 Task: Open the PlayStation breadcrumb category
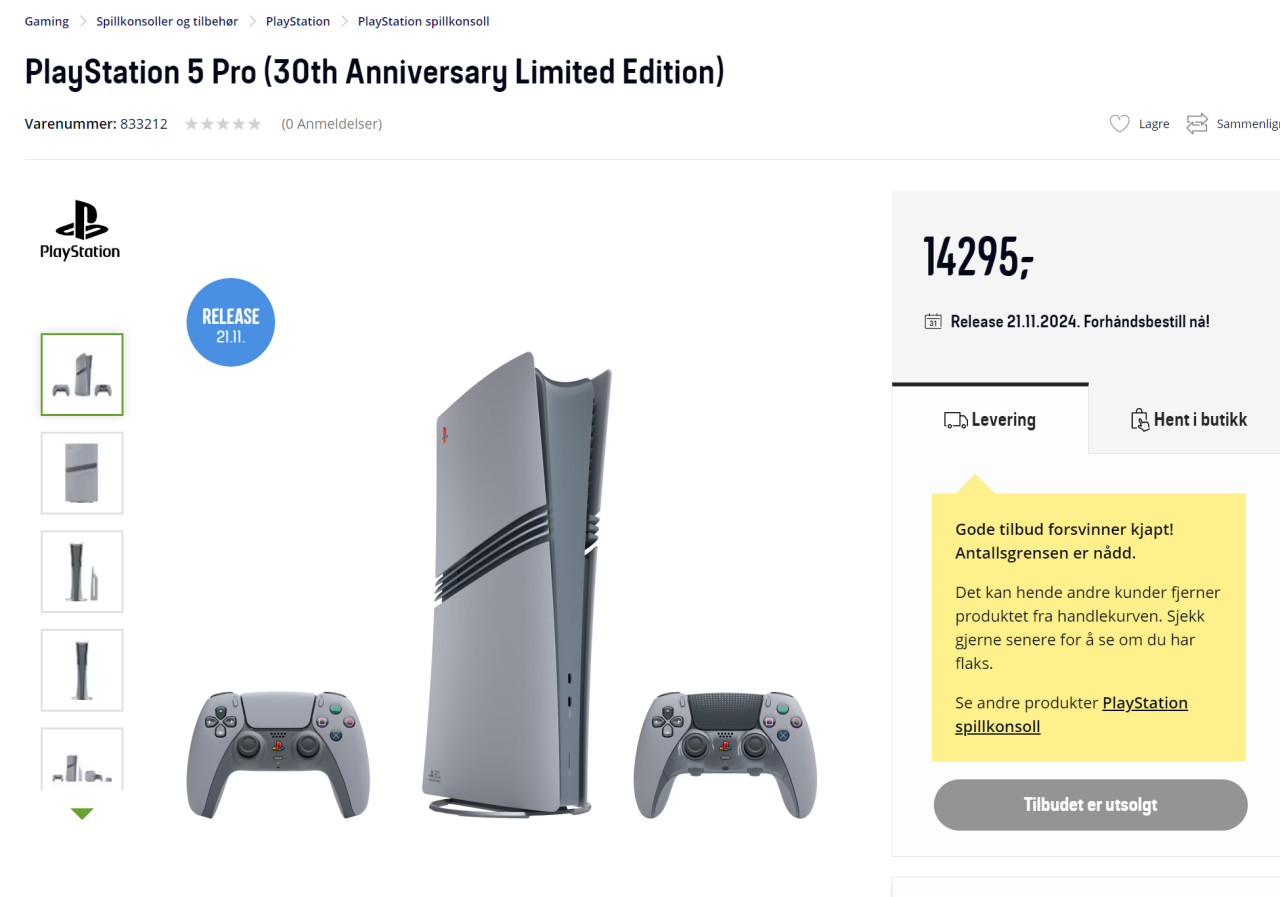click(298, 21)
